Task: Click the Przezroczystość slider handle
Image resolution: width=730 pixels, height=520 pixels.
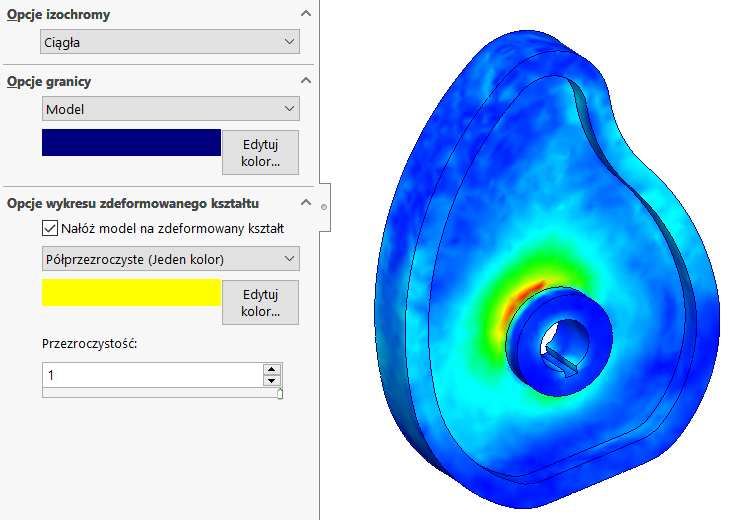Action: [x=279, y=394]
